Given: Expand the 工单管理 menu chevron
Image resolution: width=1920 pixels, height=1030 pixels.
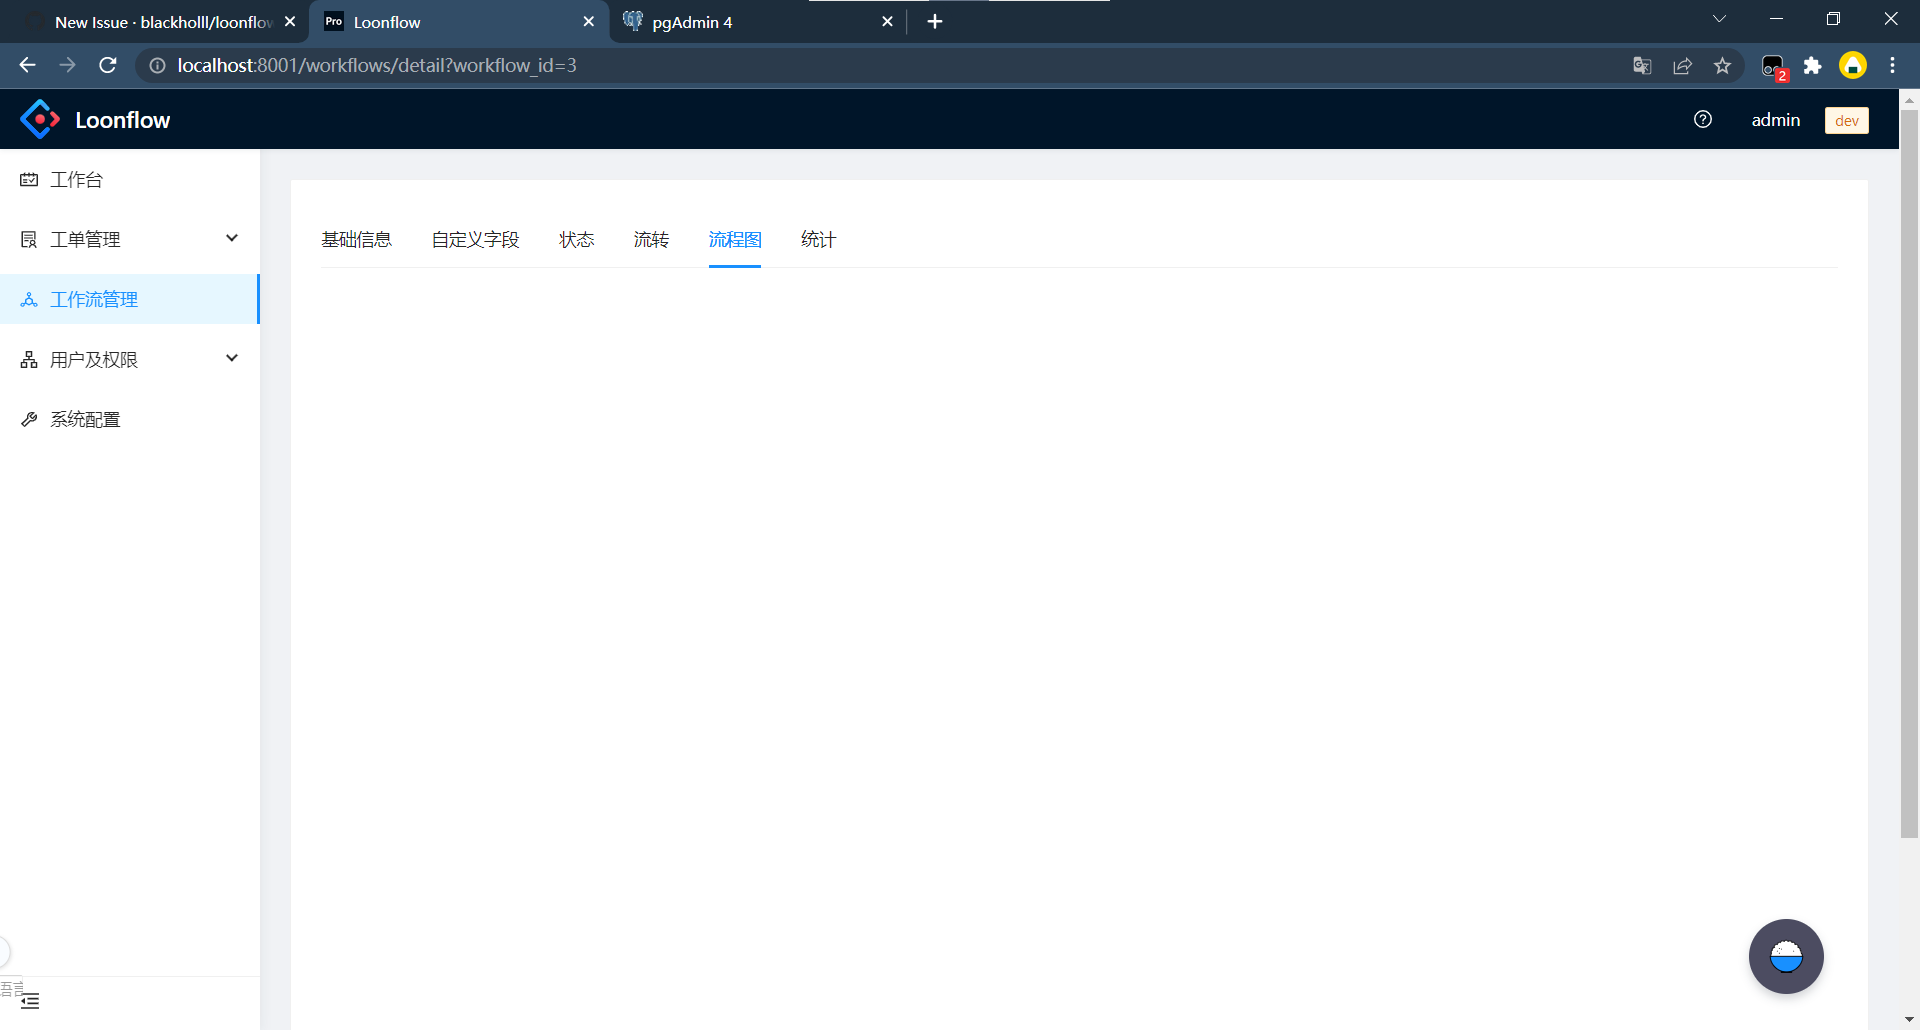Looking at the screenshot, I should tap(232, 238).
